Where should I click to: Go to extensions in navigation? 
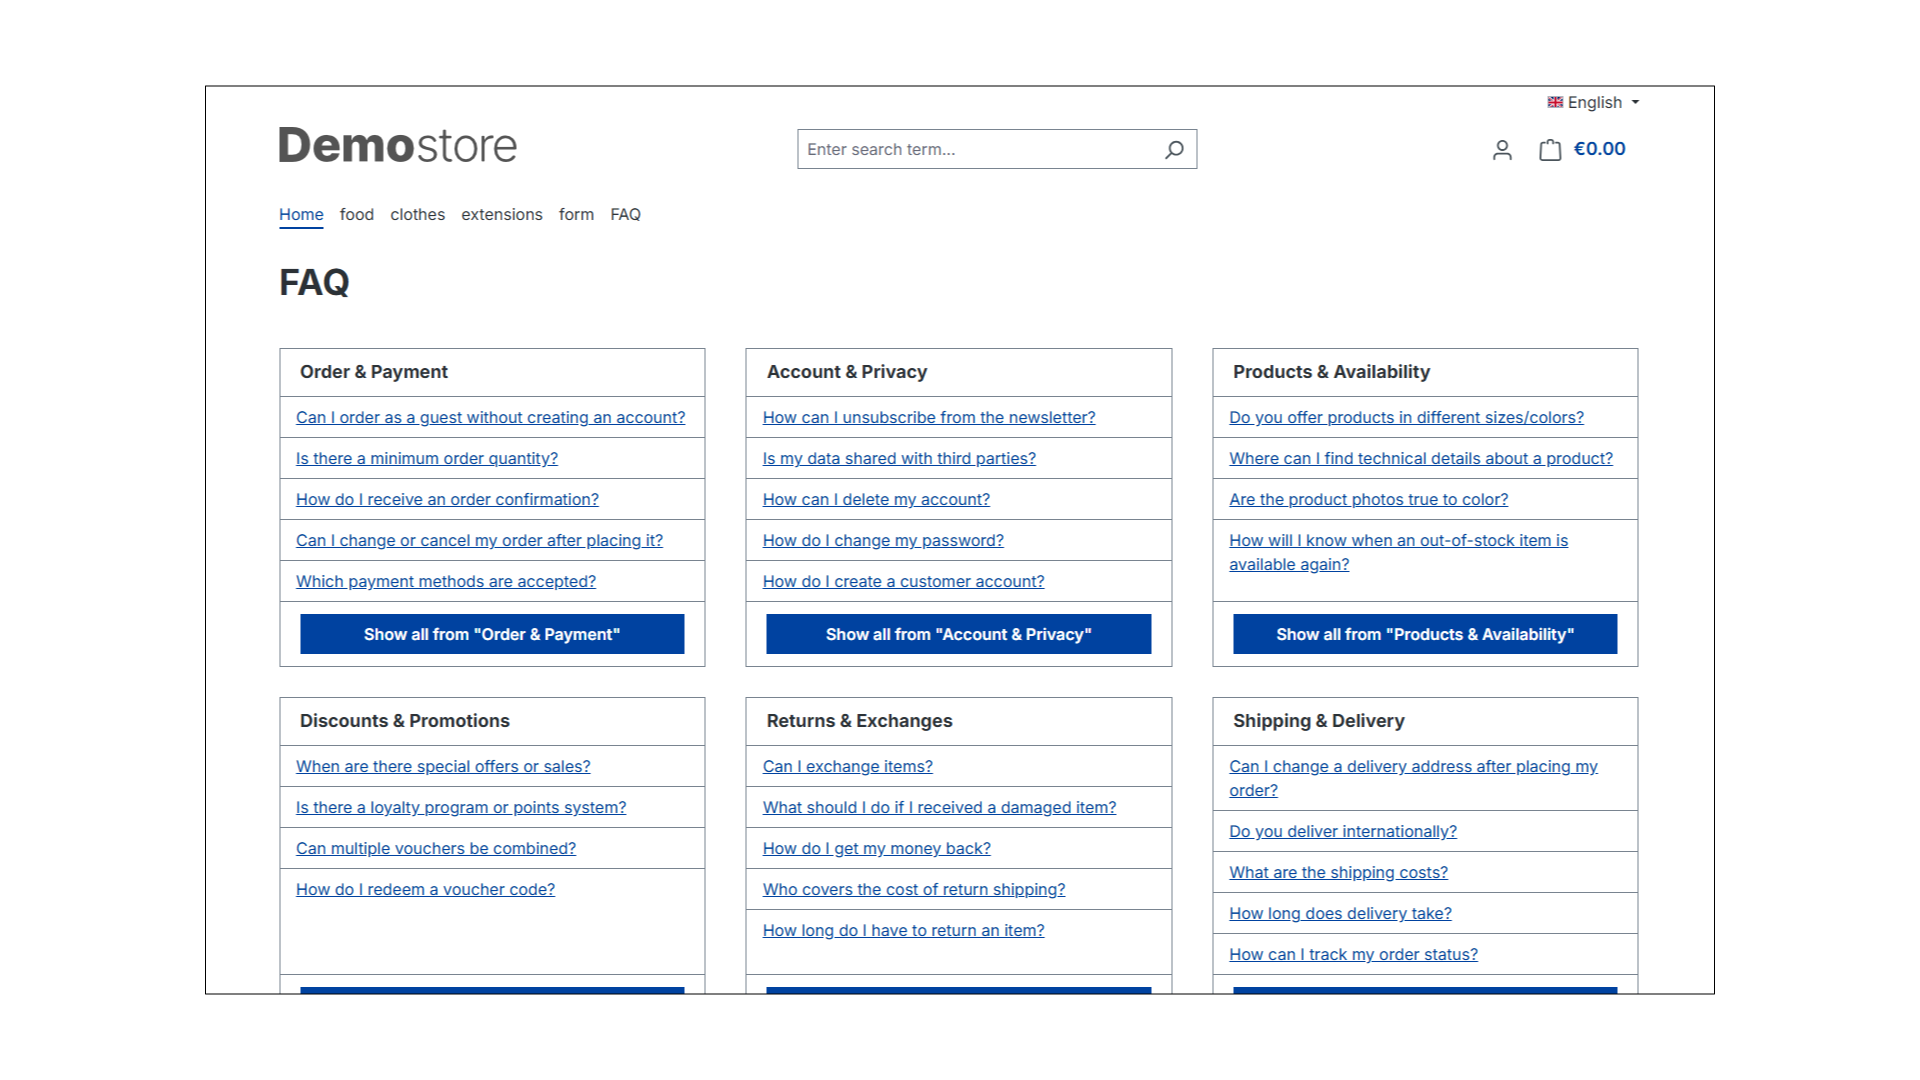coord(501,214)
